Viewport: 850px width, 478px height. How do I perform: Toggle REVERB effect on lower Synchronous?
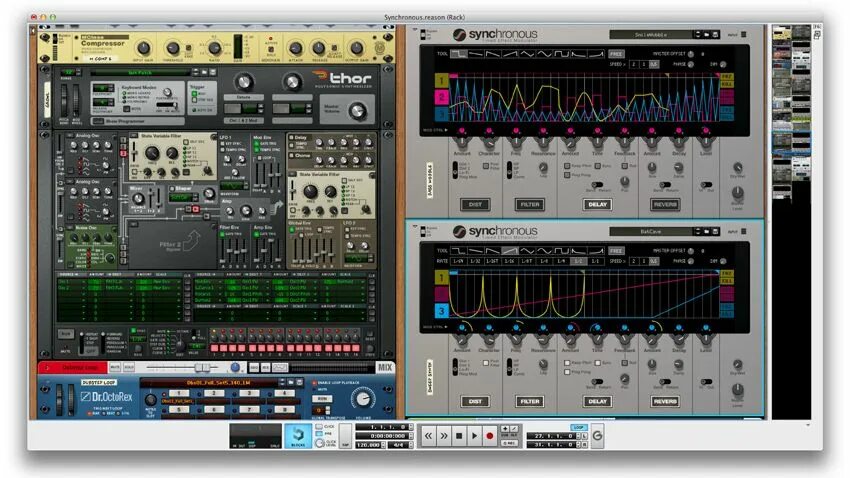click(665, 401)
